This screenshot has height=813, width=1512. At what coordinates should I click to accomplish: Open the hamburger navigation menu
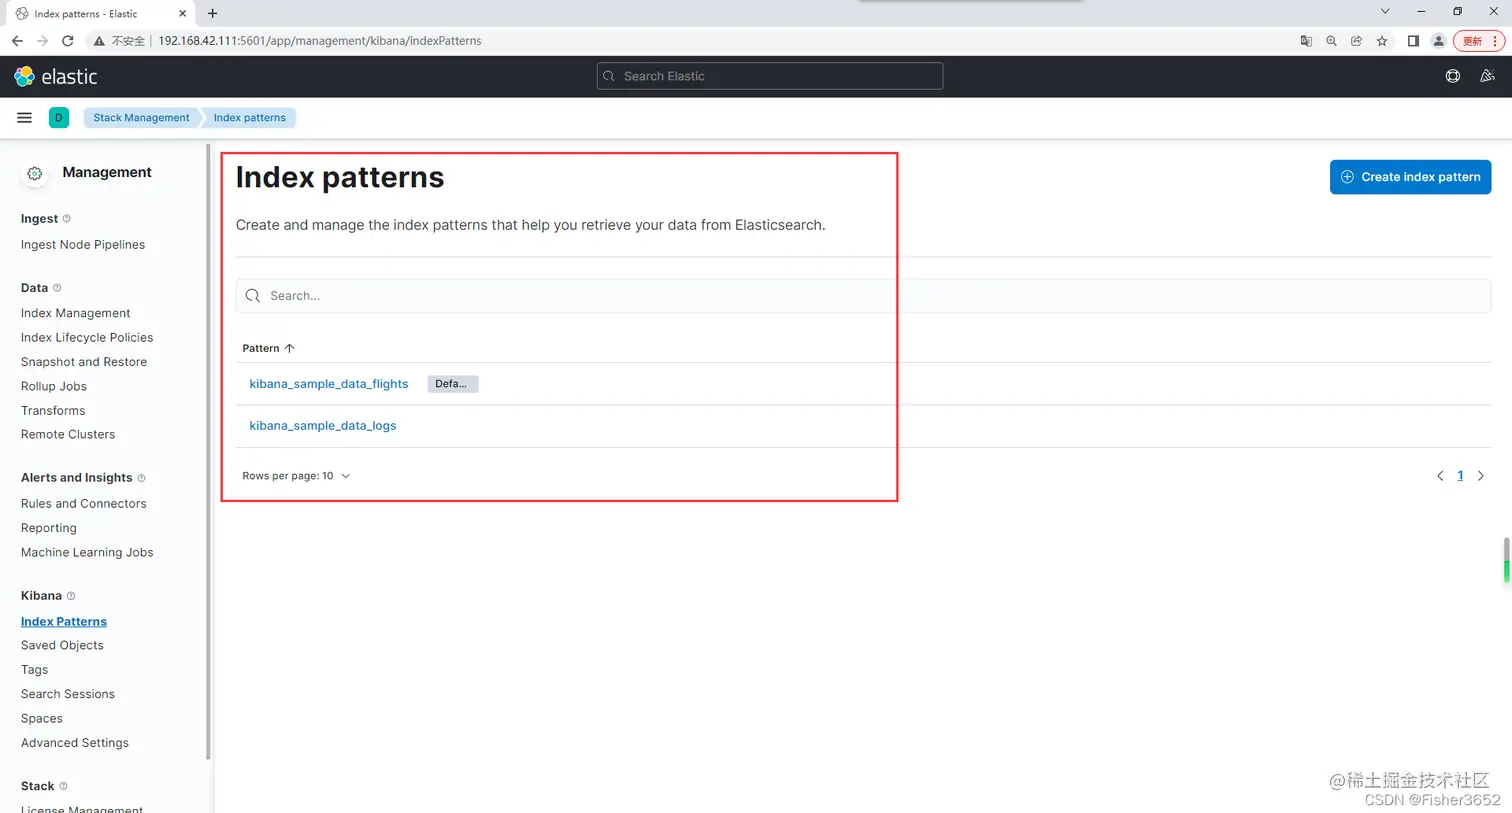click(x=25, y=117)
